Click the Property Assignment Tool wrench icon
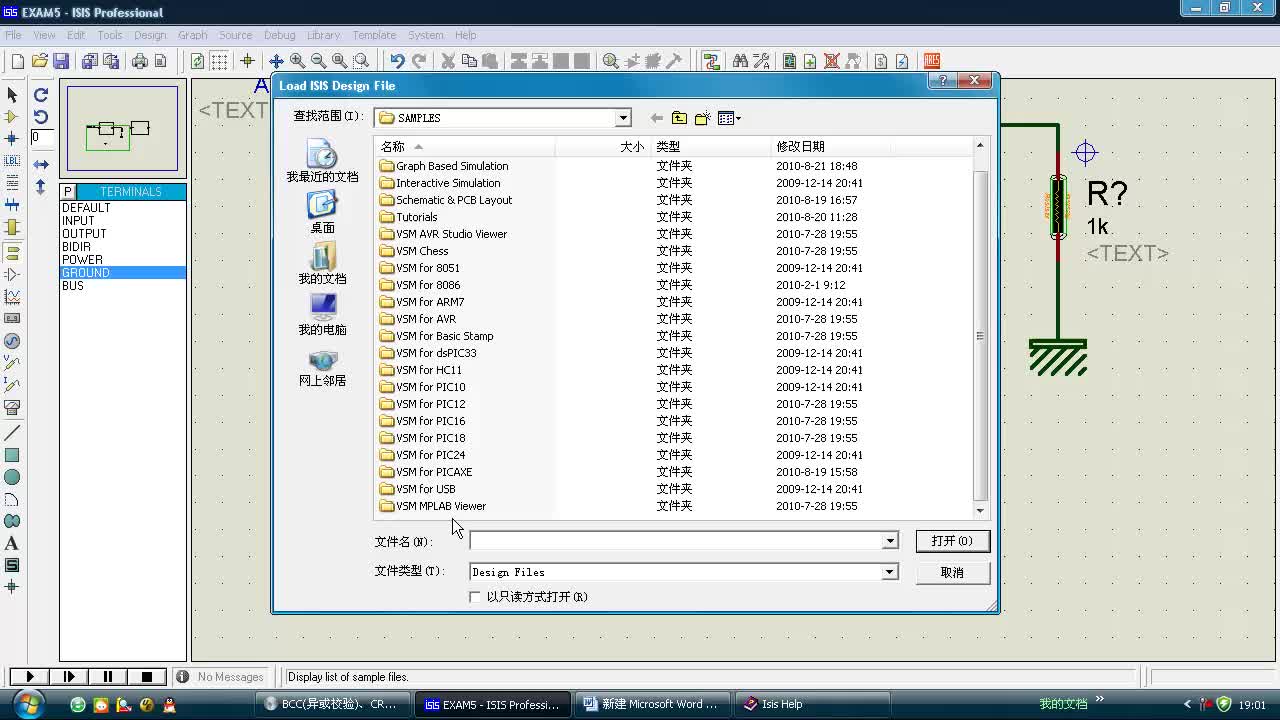Screen dimensions: 1280x720 pyautogui.click(x=761, y=61)
